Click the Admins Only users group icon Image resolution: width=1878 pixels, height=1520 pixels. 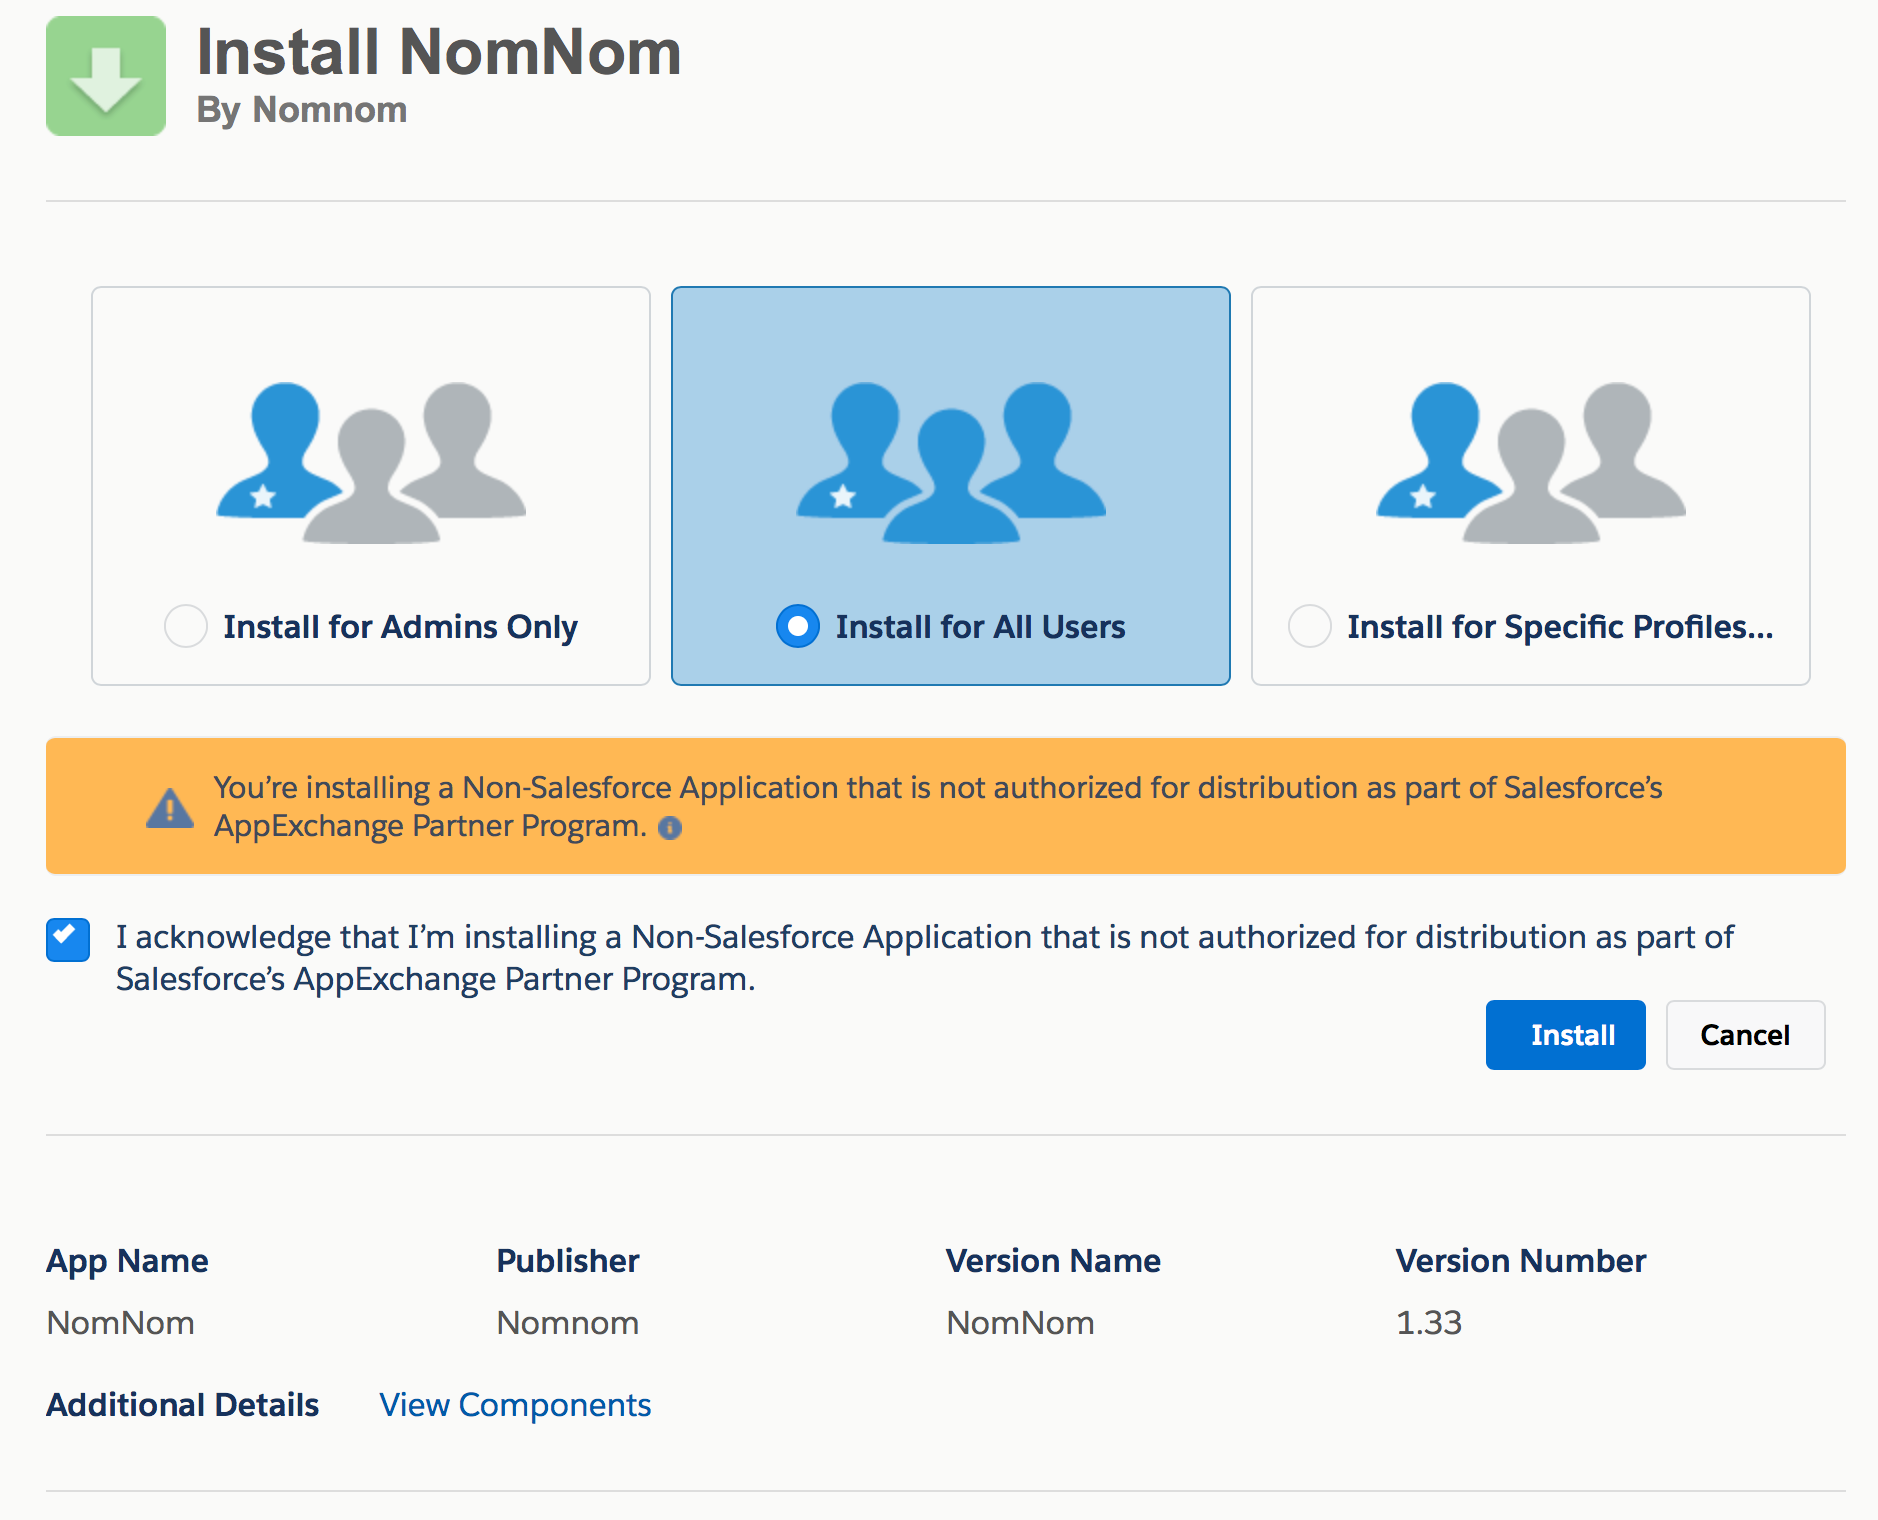pyautogui.click(x=371, y=462)
